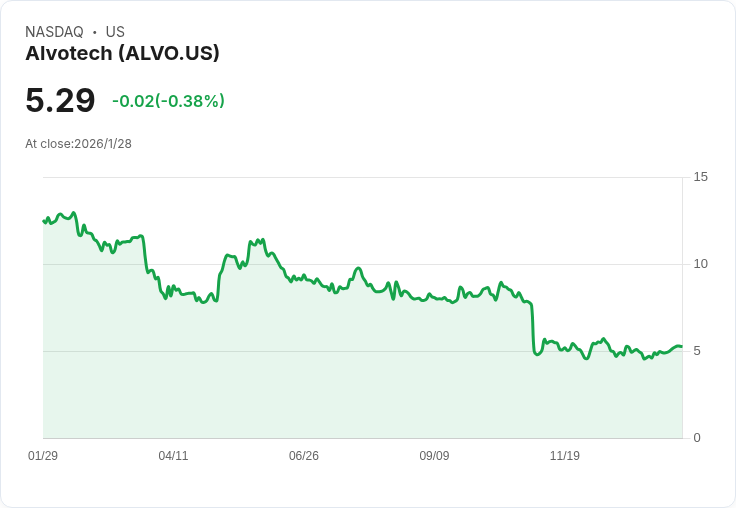Open the Alvotech (ALVO.US) title

tap(122, 53)
